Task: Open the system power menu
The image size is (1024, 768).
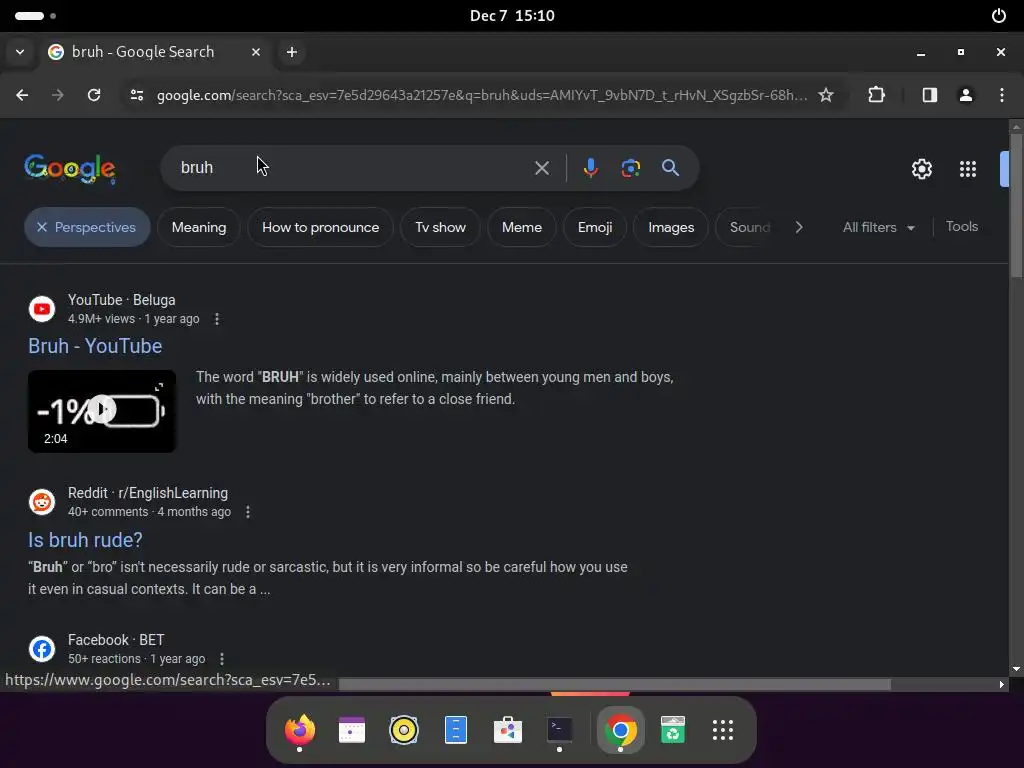Action: tap(999, 16)
